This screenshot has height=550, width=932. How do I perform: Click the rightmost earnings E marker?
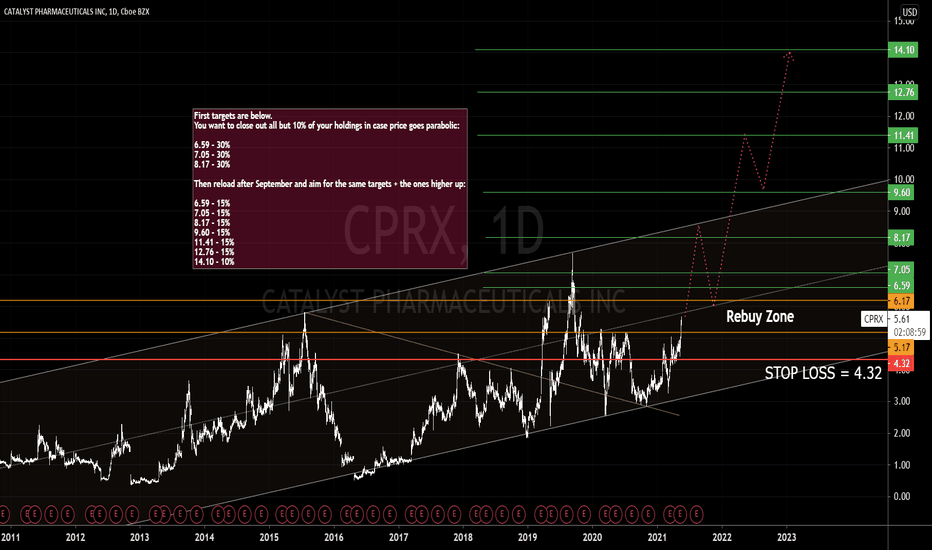pos(696,513)
